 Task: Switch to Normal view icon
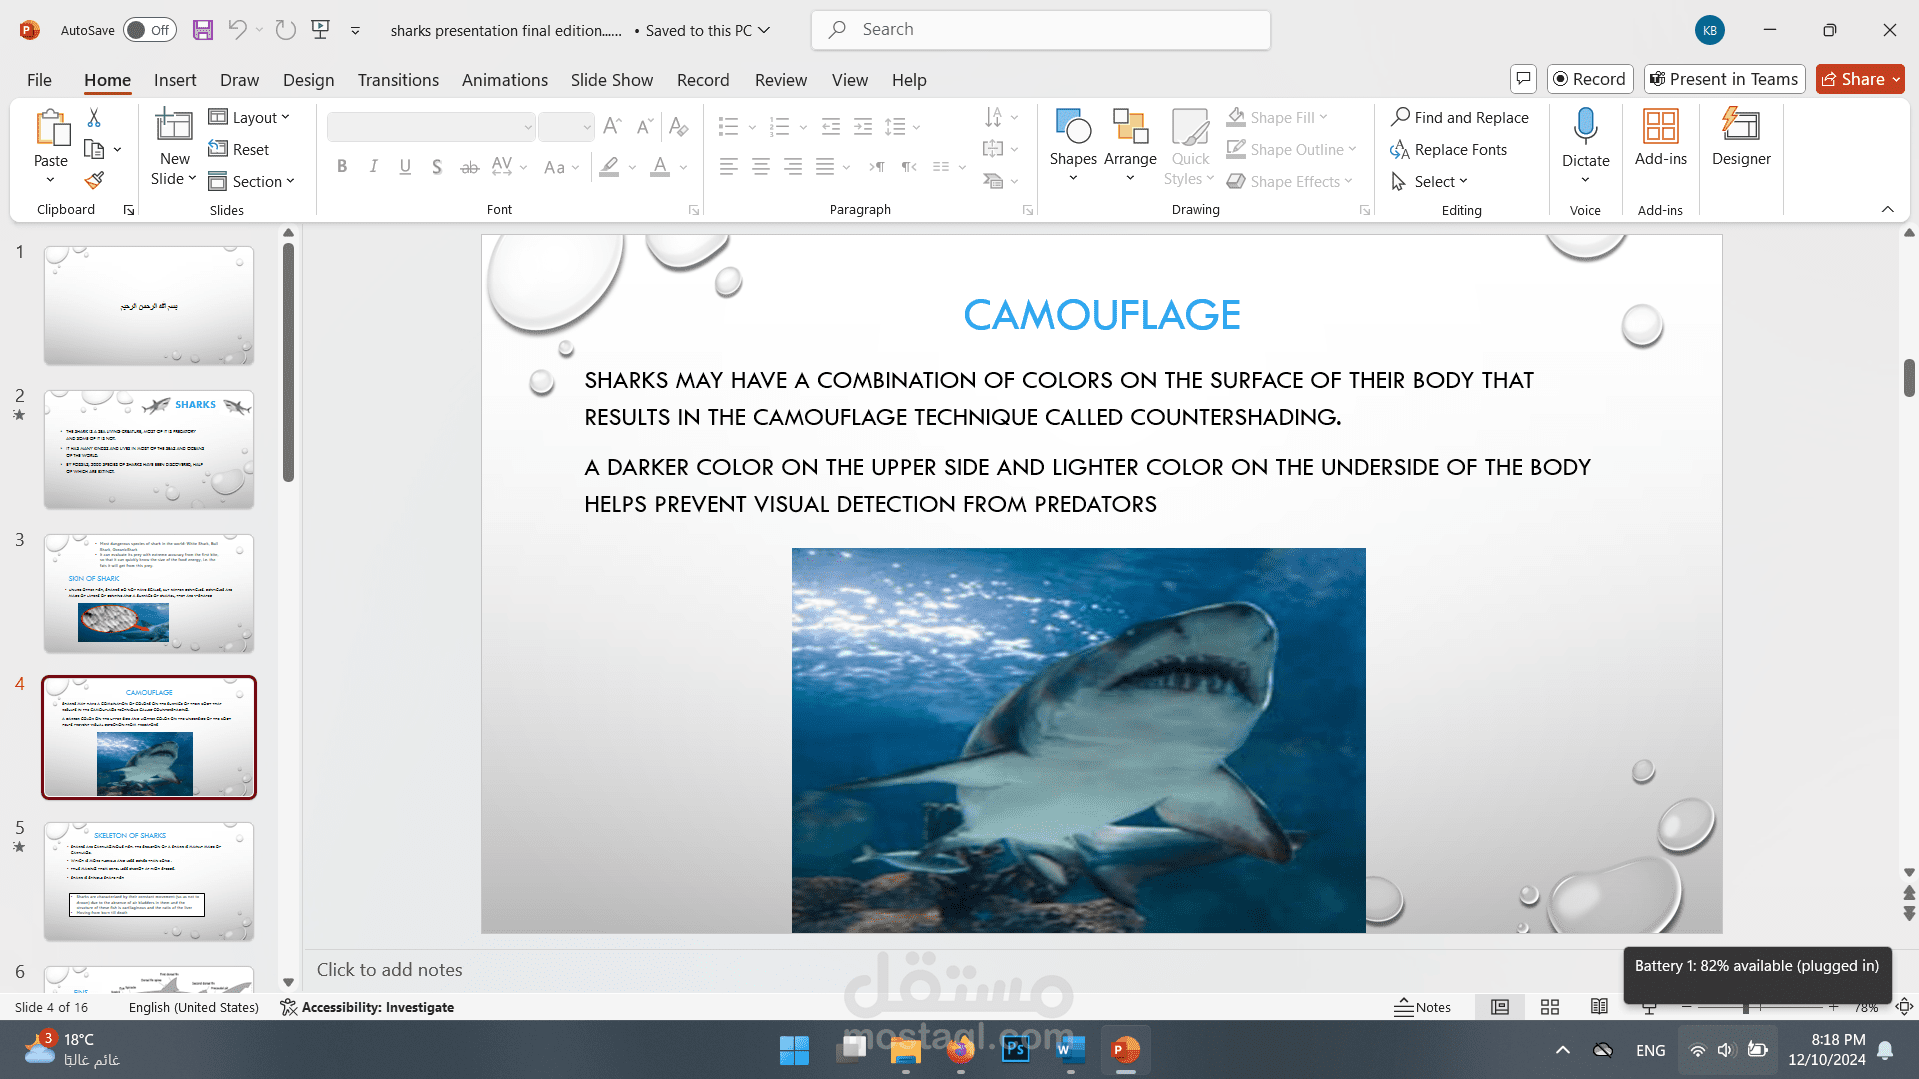tap(1500, 1007)
